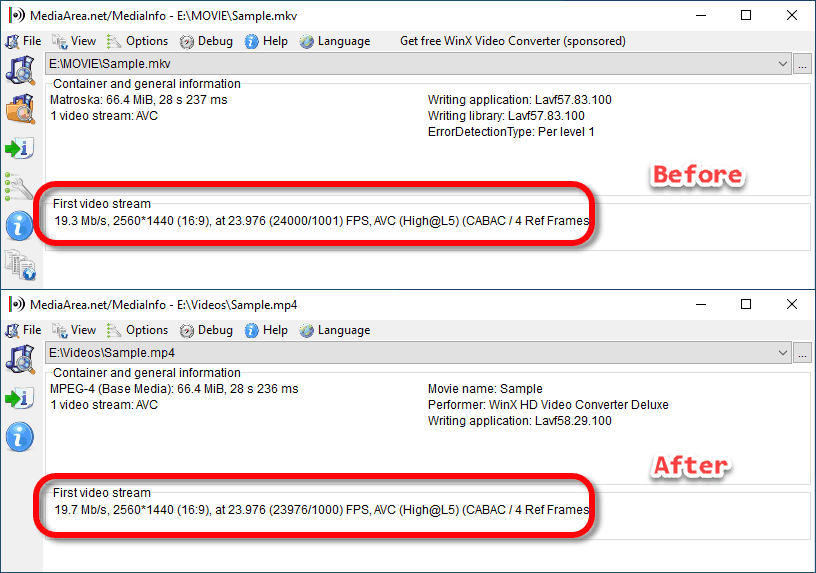816x573 pixels.
Task: Close the Sample.mkv MediaInfo window
Action: (x=792, y=15)
